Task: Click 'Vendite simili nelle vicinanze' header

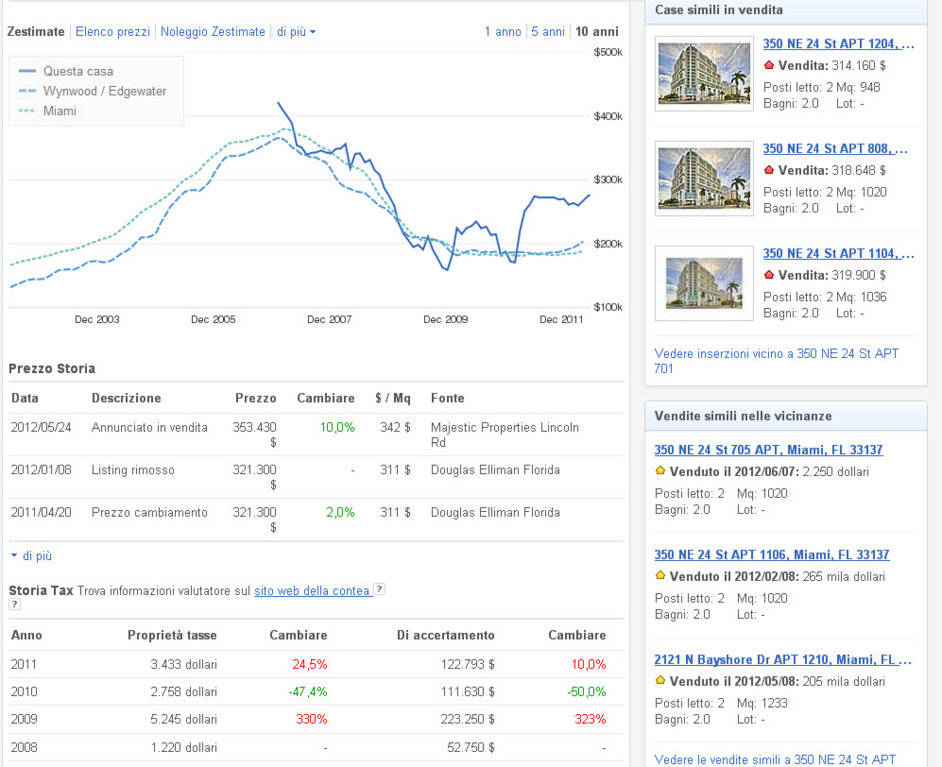Action: click(743, 416)
